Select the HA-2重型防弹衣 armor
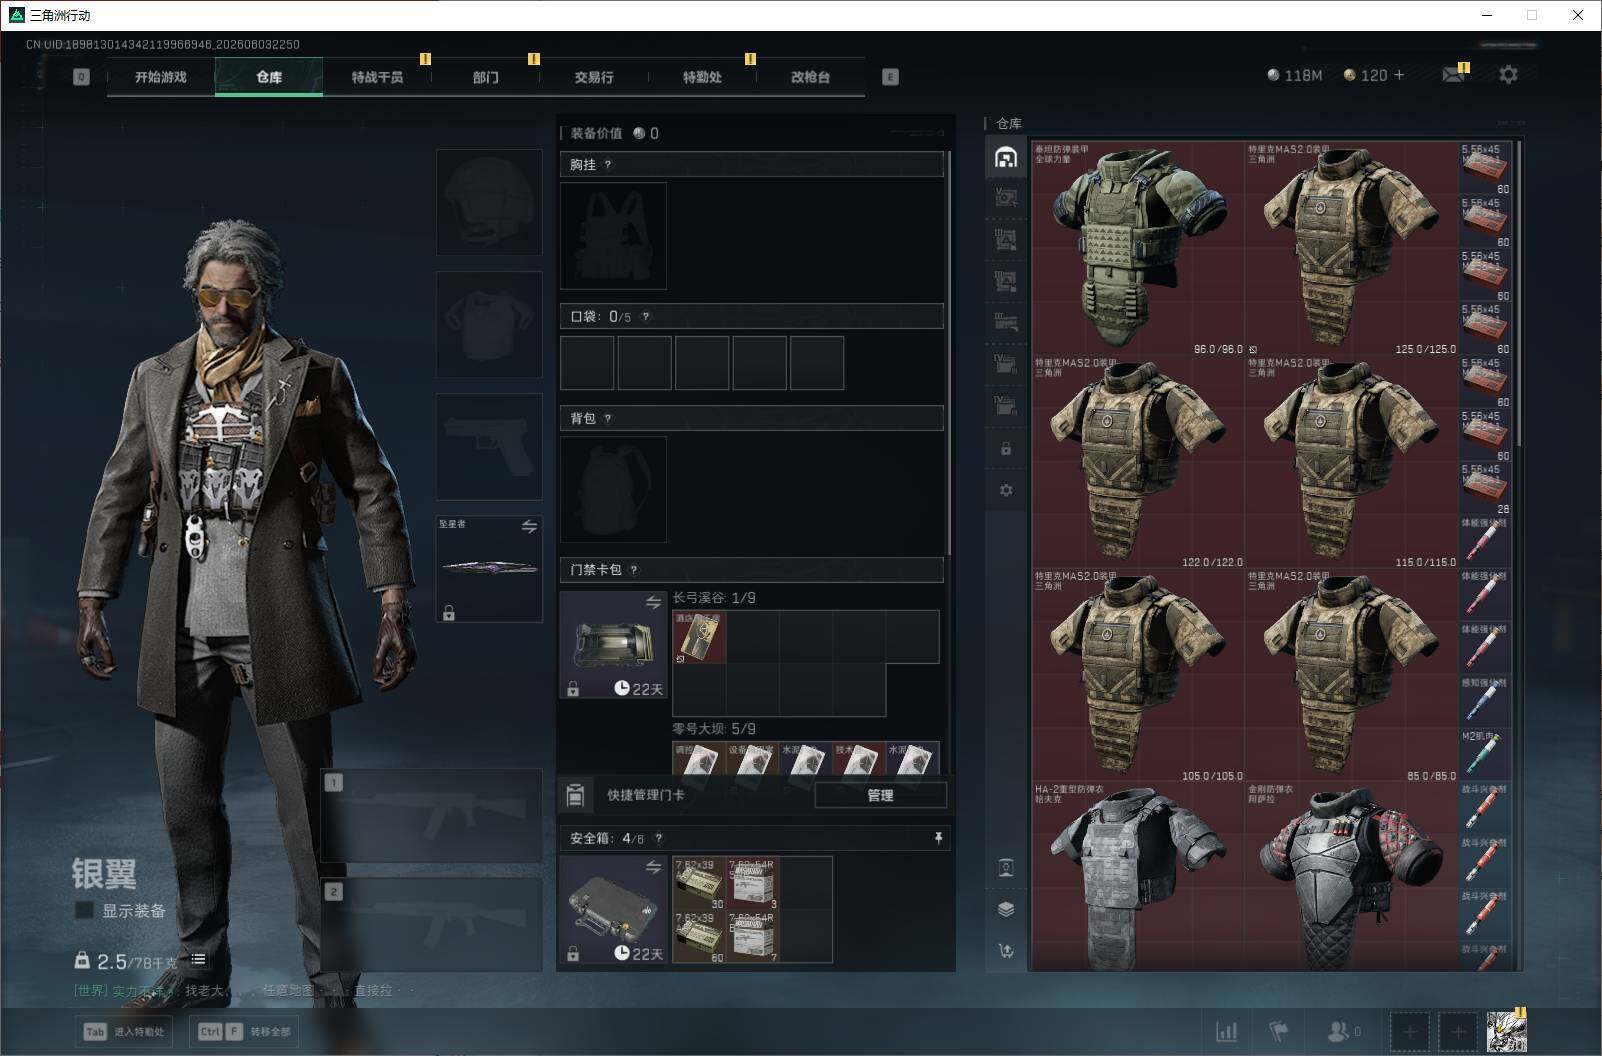This screenshot has height=1056, width=1602. [1138, 876]
